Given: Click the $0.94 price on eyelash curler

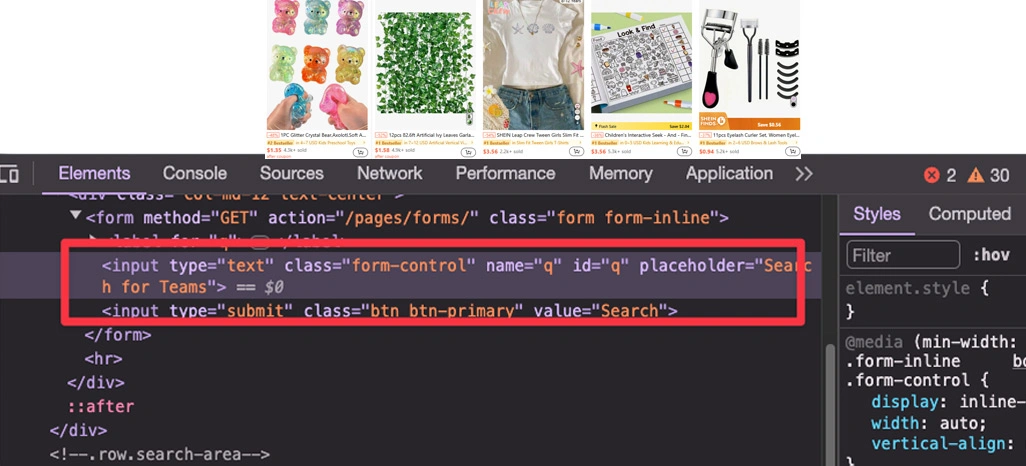Looking at the screenshot, I should pos(706,151).
